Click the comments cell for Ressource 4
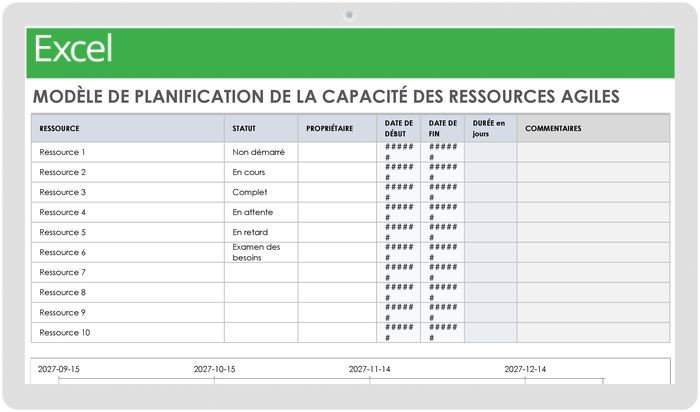This screenshot has height=412, width=700. point(593,212)
